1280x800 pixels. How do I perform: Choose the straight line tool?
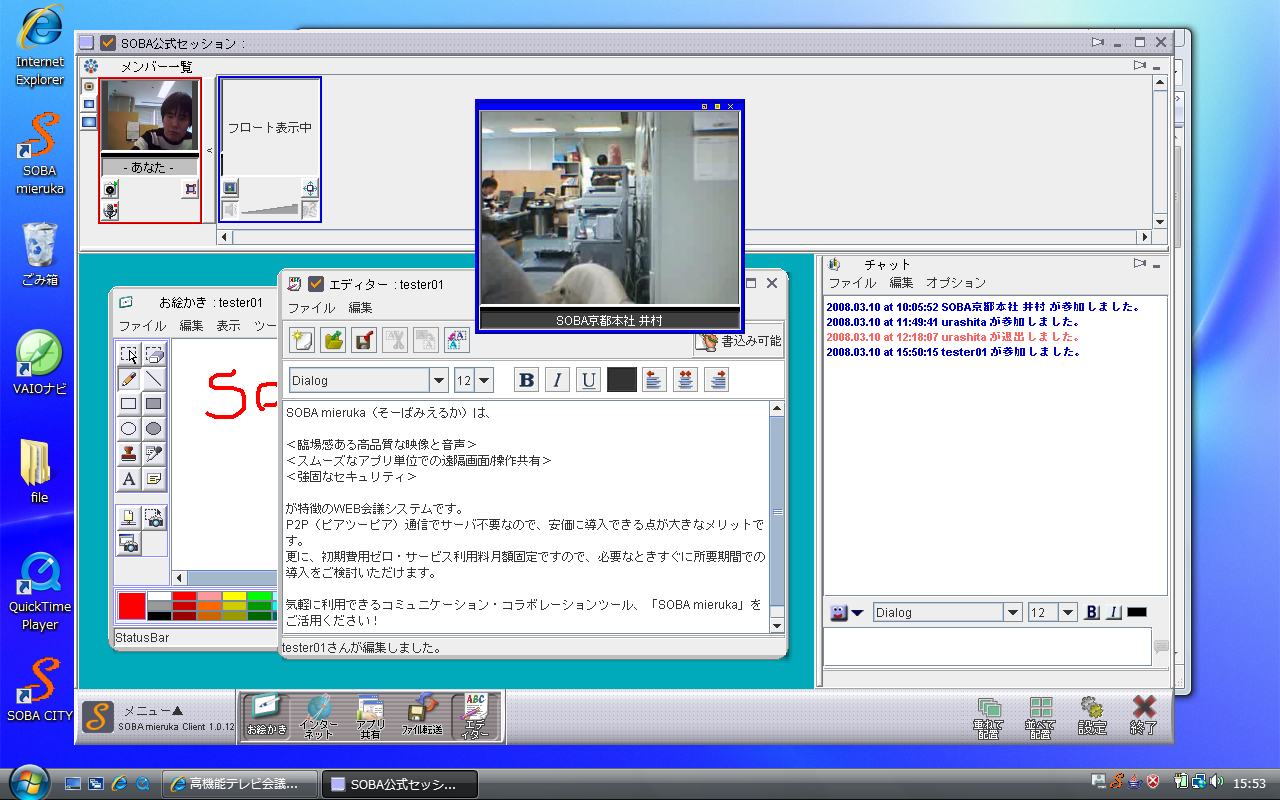(x=154, y=379)
